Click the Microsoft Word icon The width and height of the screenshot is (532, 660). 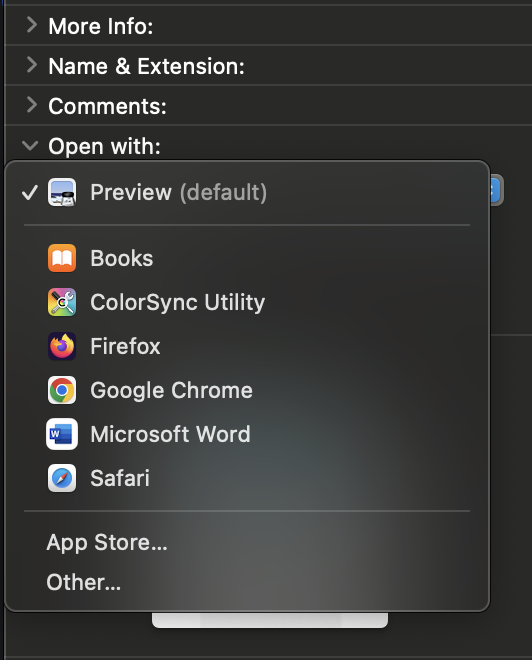pos(62,434)
